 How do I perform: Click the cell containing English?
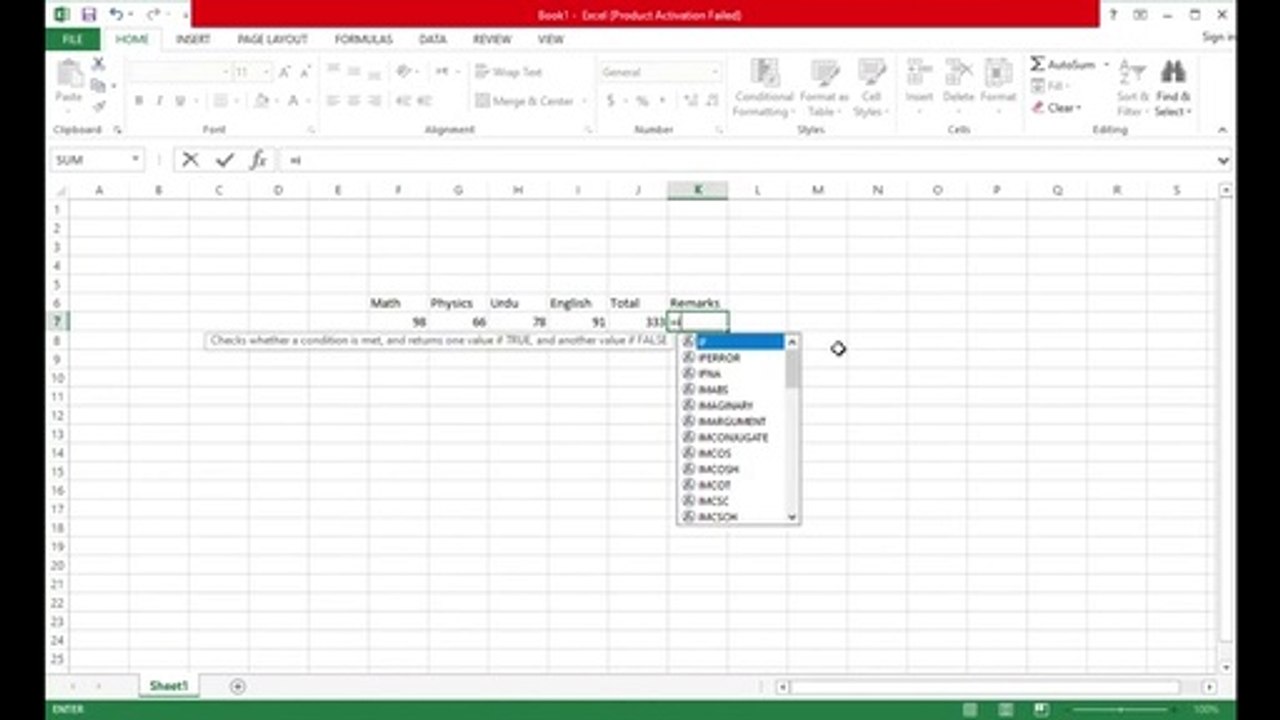(x=578, y=303)
